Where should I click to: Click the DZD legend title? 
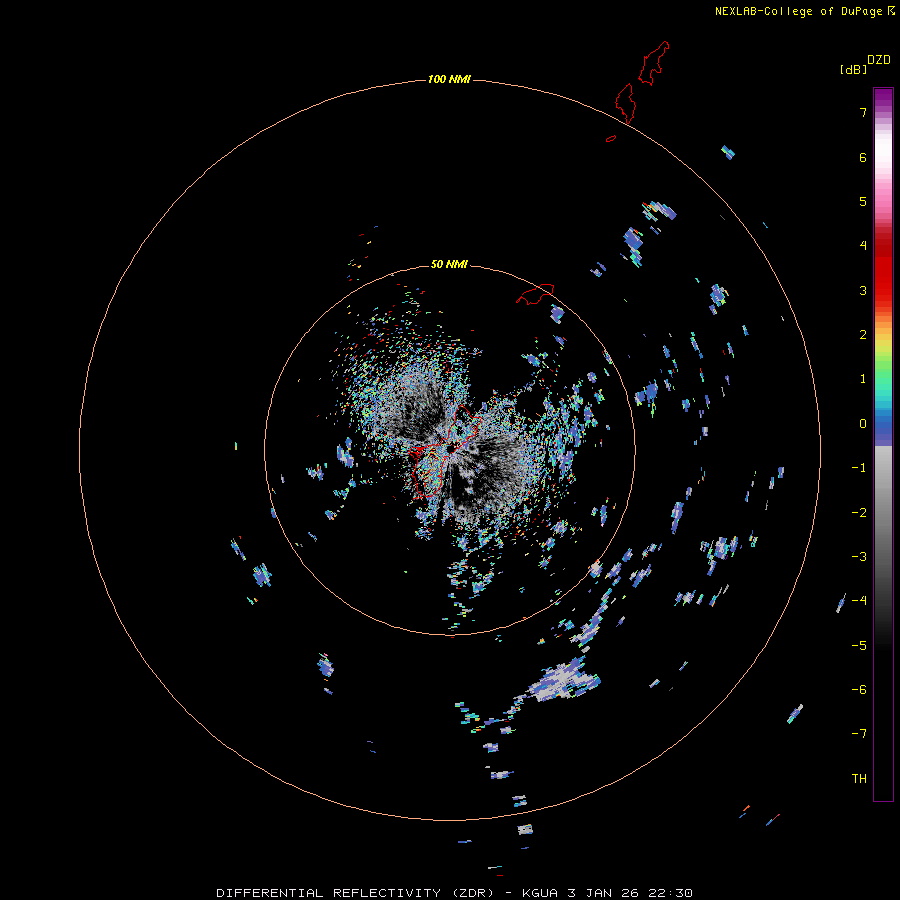click(879, 60)
